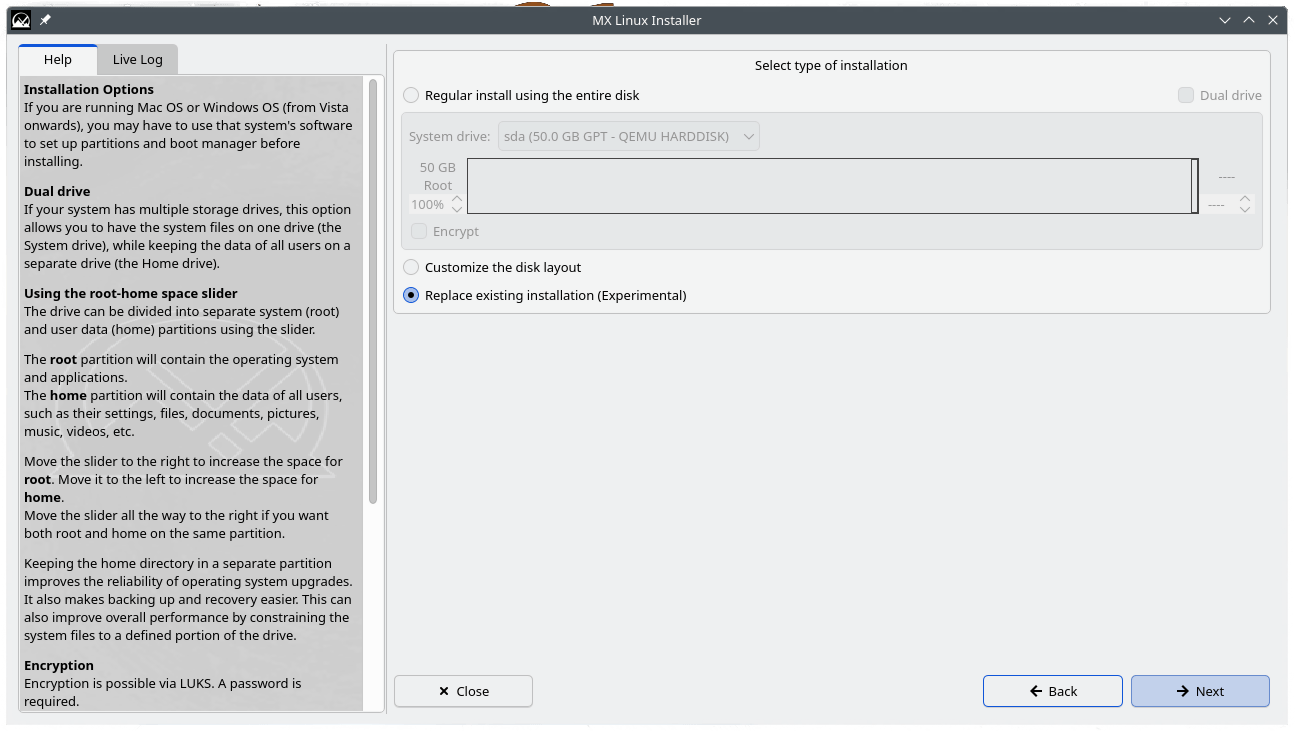The image size is (1295, 731).
Task: Click the titlebar roll-up caret icon
Action: [x=1248, y=20]
